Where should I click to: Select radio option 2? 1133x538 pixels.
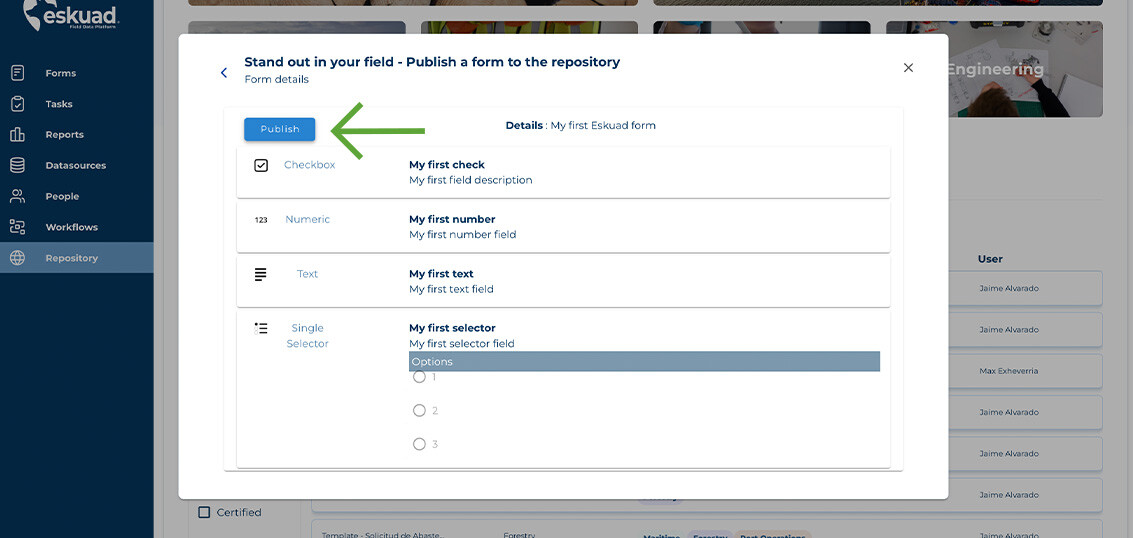419,410
